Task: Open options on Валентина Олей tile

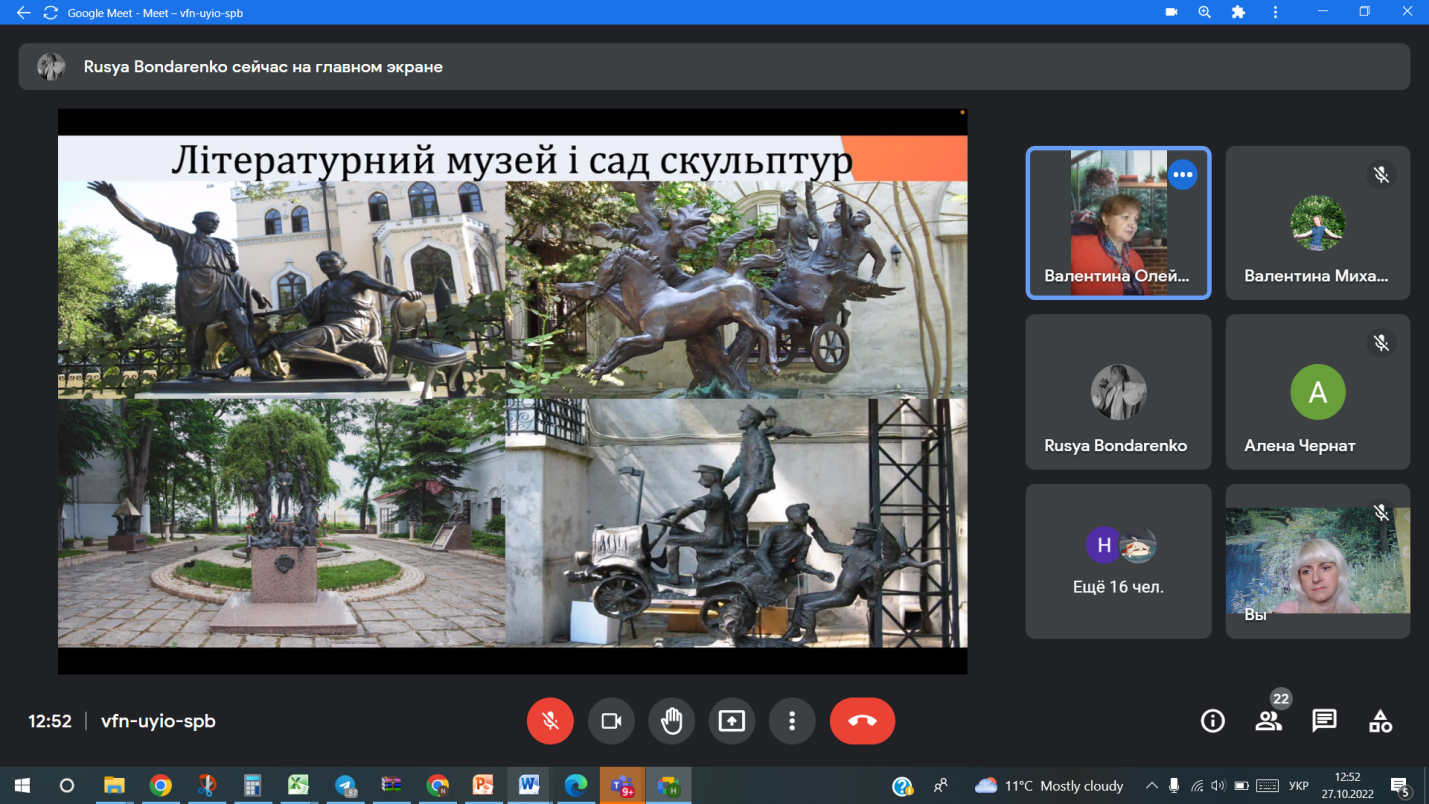Action: click(1182, 175)
